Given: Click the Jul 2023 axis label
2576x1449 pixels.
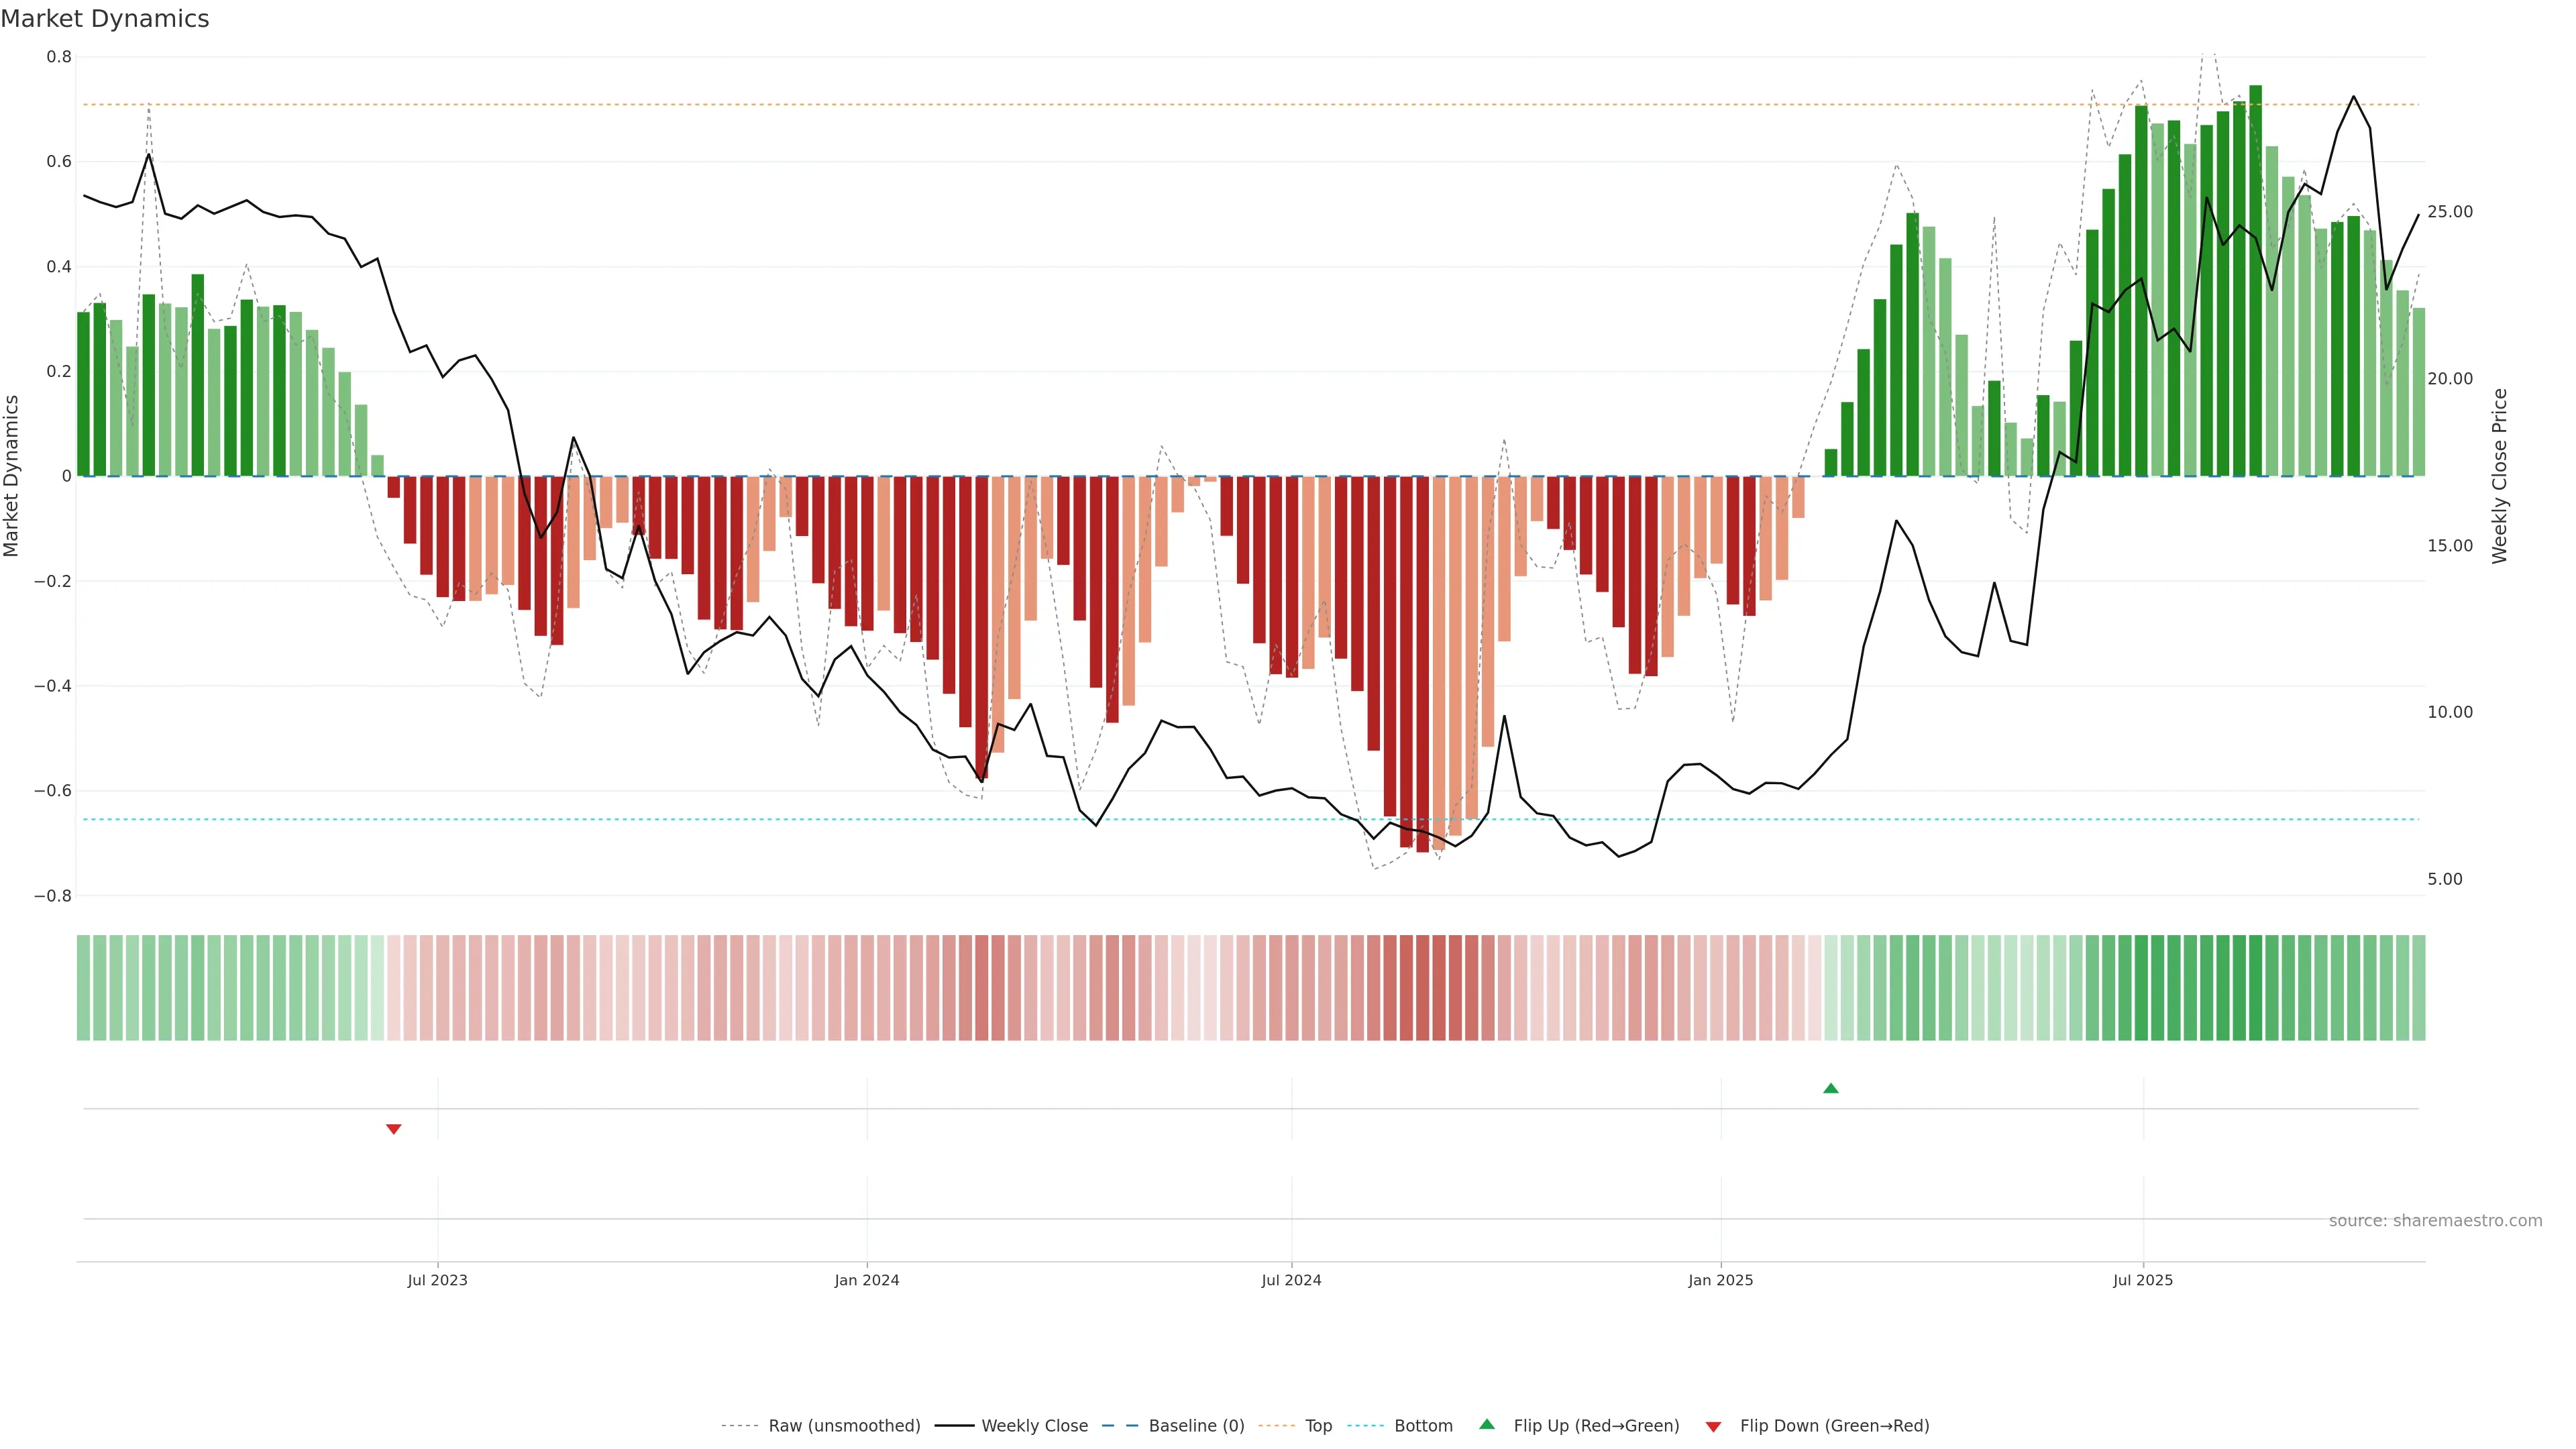Looking at the screenshot, I should [x=437, y=1280].
